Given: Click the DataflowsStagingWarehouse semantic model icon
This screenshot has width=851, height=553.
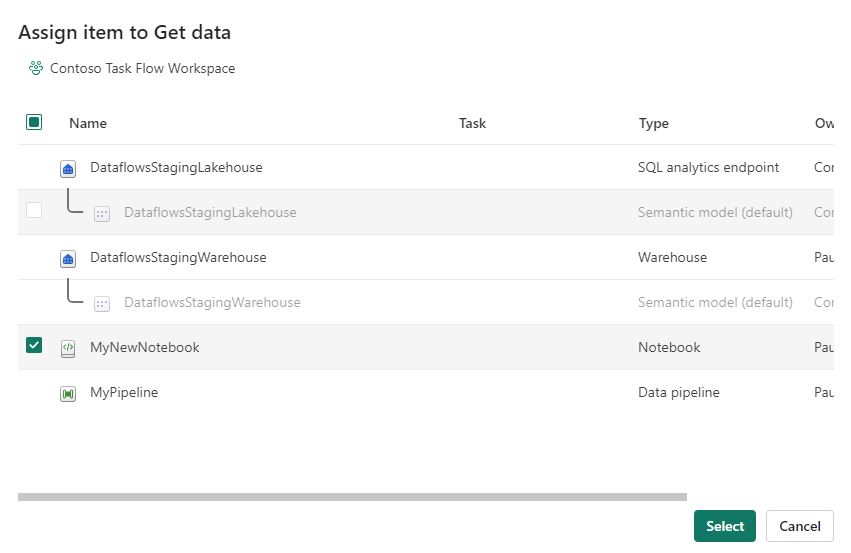Looking at the screenshot, I should pos(102,303).
